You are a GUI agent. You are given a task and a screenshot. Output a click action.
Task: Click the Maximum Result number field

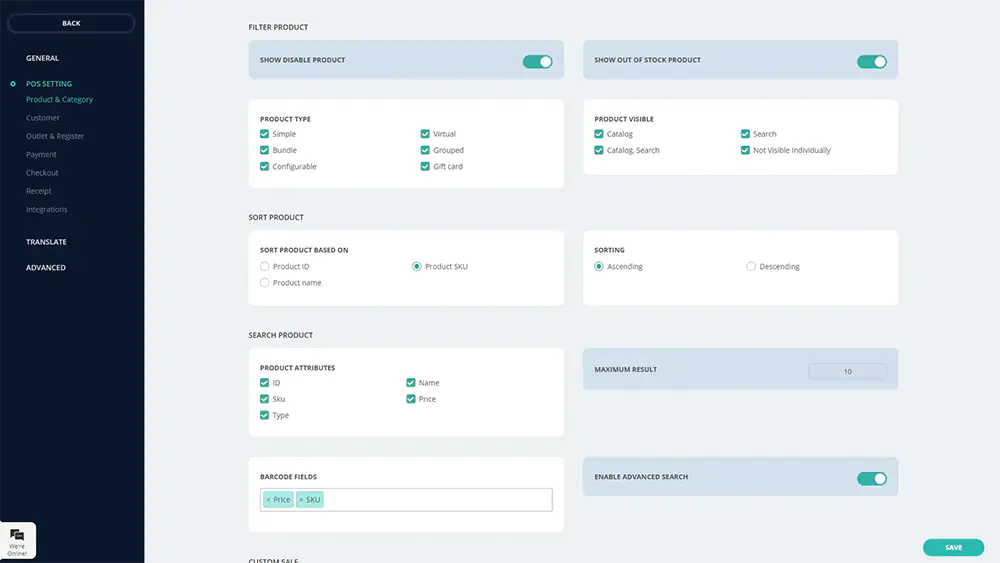847,371
